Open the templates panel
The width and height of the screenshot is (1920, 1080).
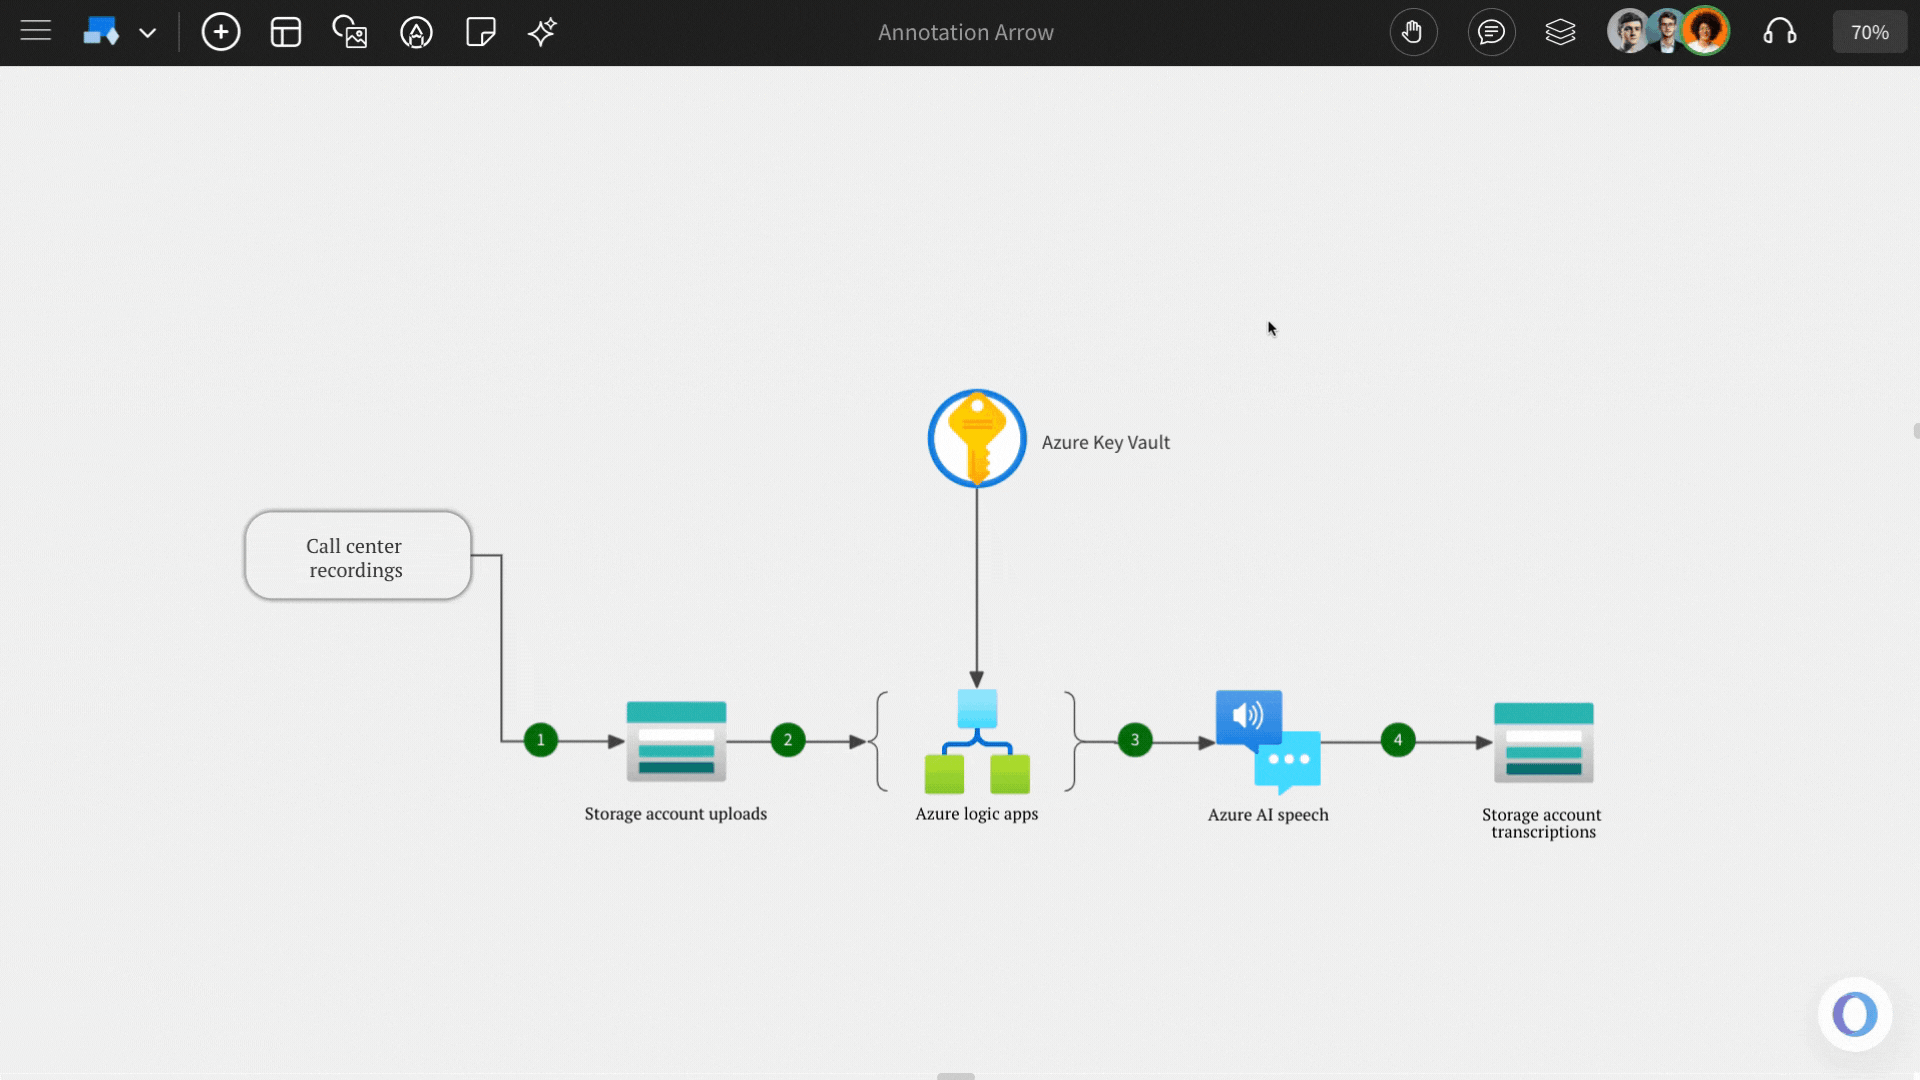[285, 31]
